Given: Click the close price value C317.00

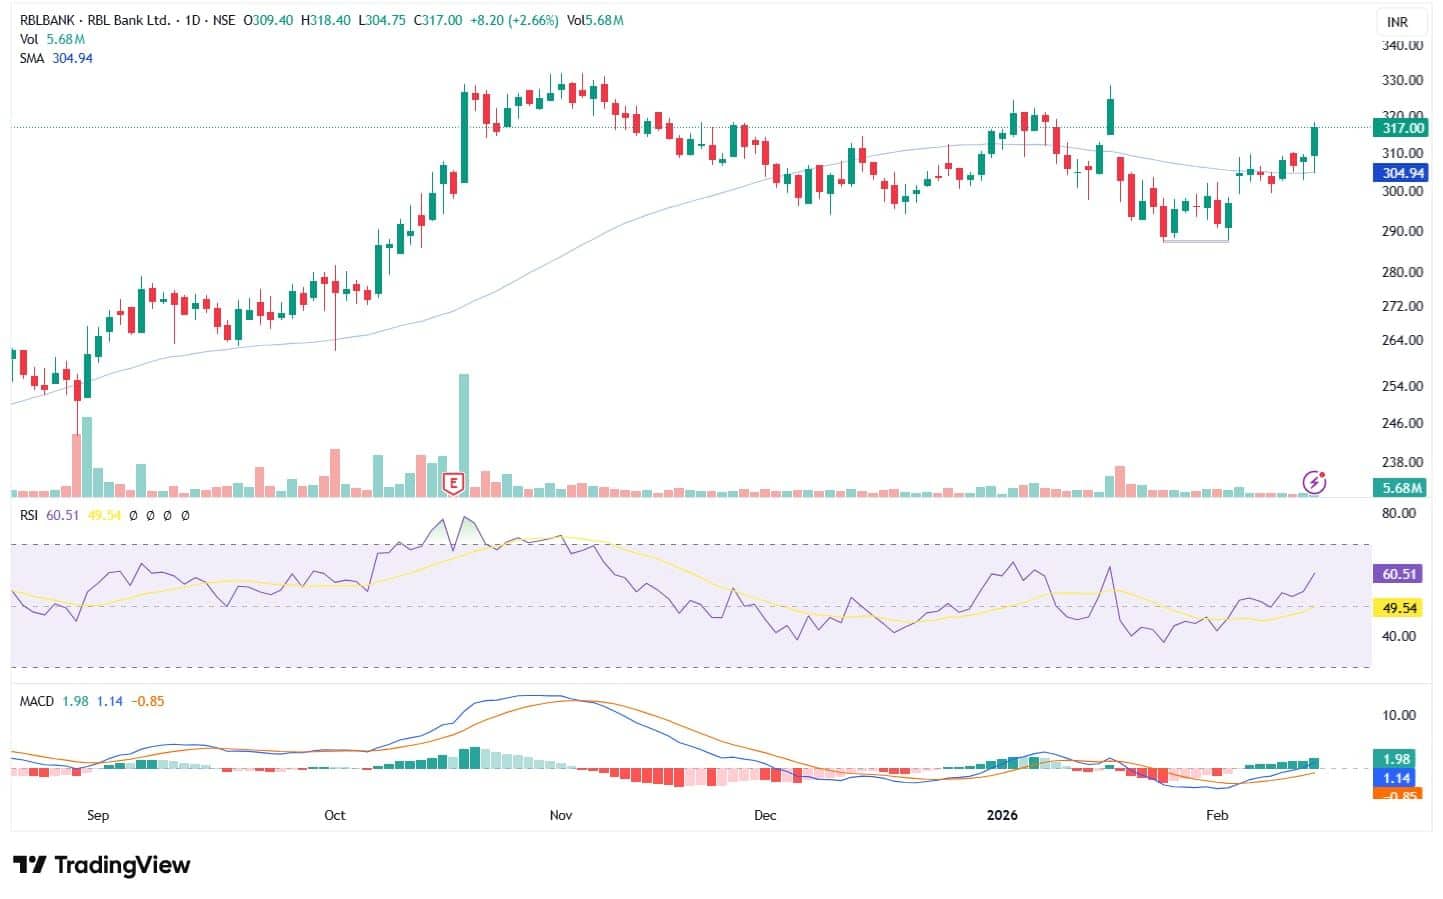Looking at the screenshot, I should [x=437, y=20].
